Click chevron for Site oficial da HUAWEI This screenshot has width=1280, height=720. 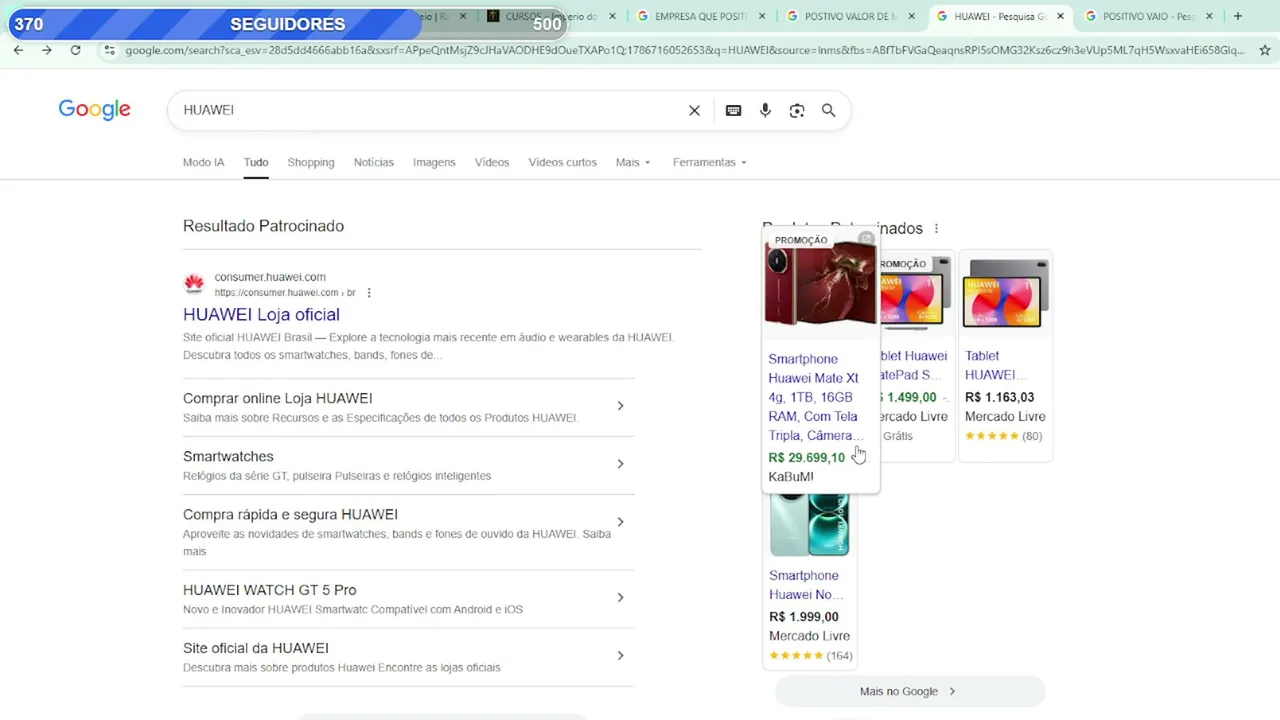pos(620,656)
